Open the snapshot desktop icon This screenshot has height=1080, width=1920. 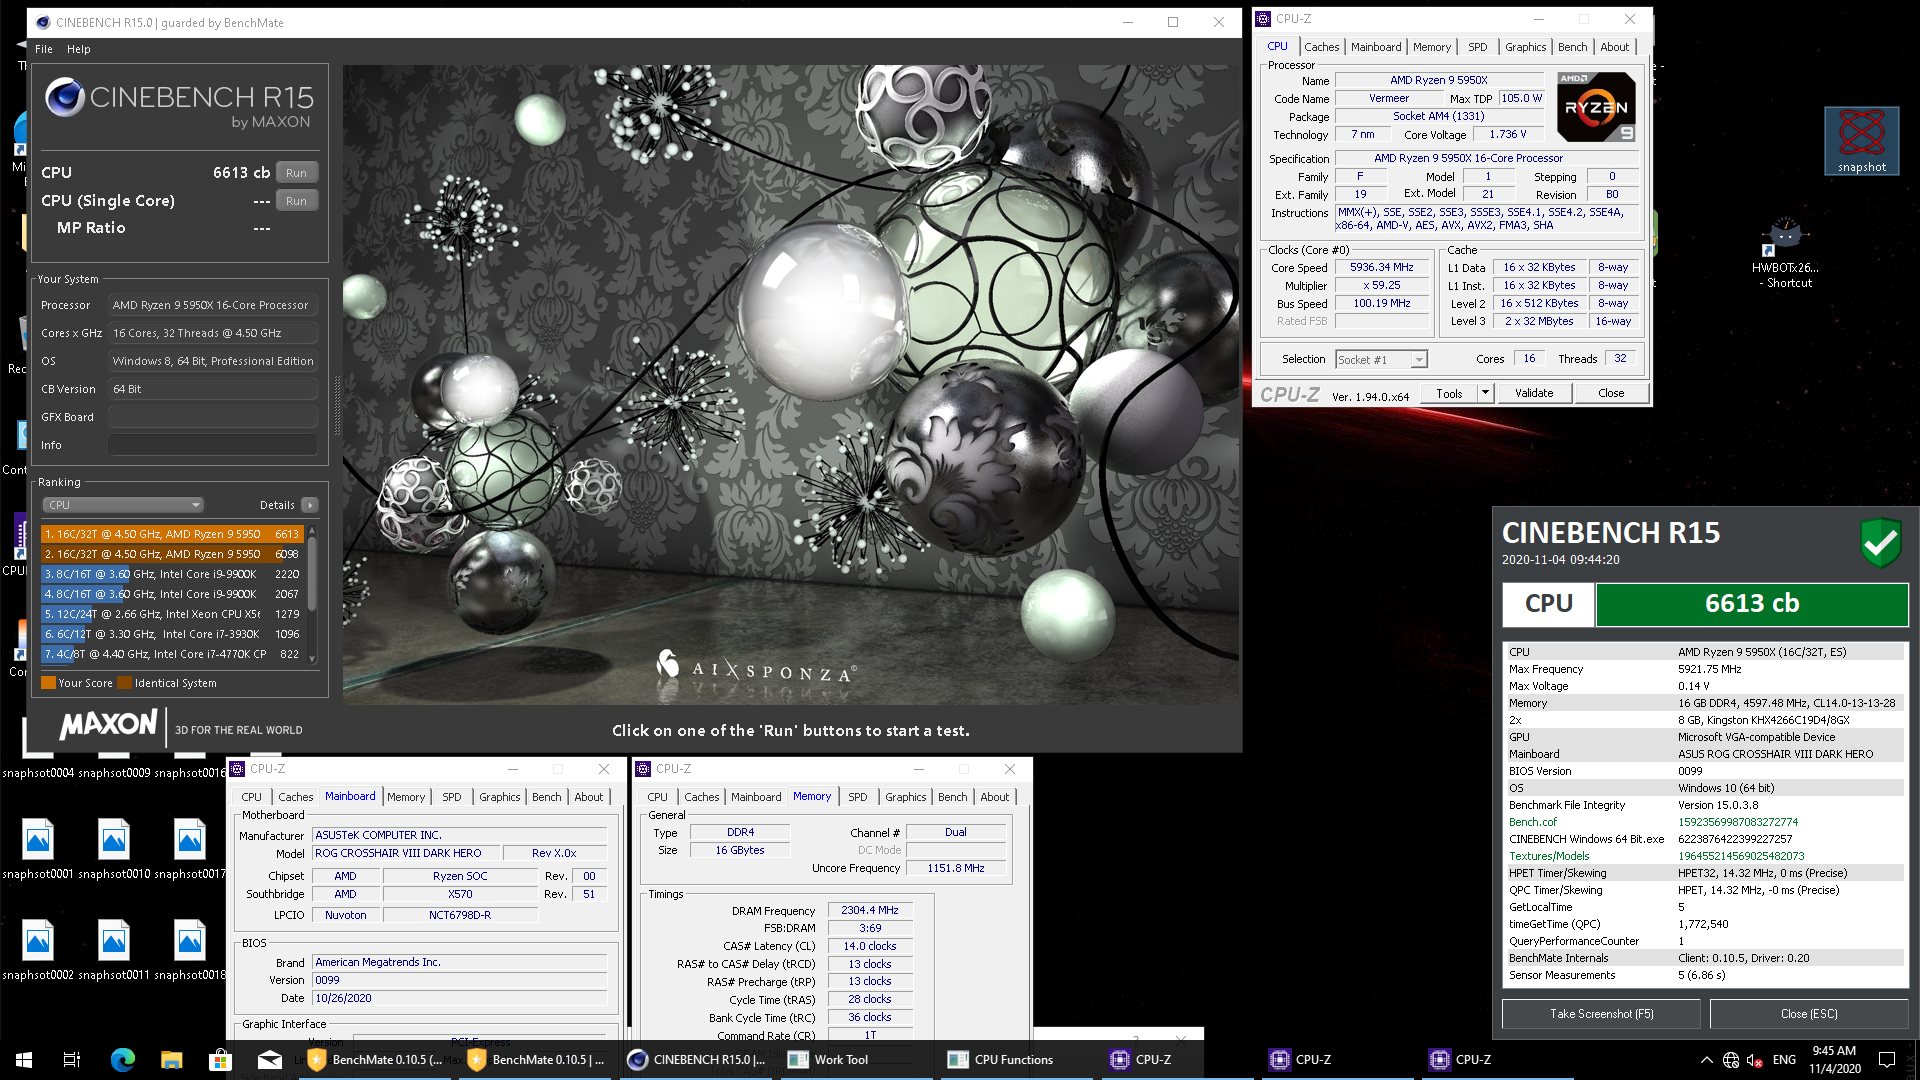1861,141
